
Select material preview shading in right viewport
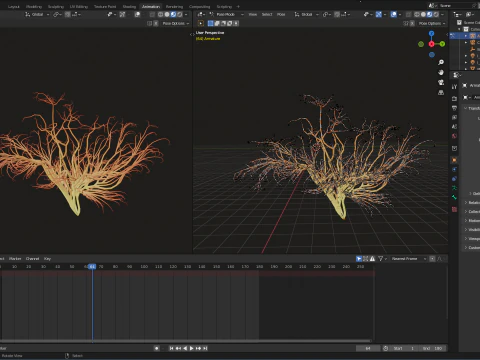430,14
